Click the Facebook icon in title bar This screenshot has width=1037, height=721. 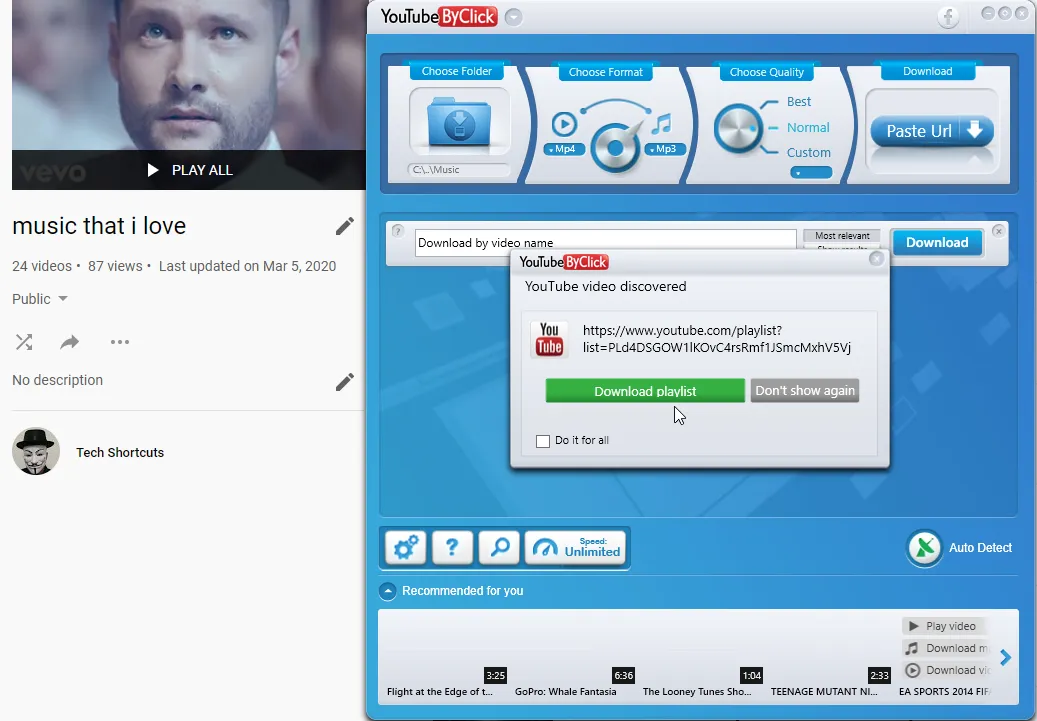948,17
